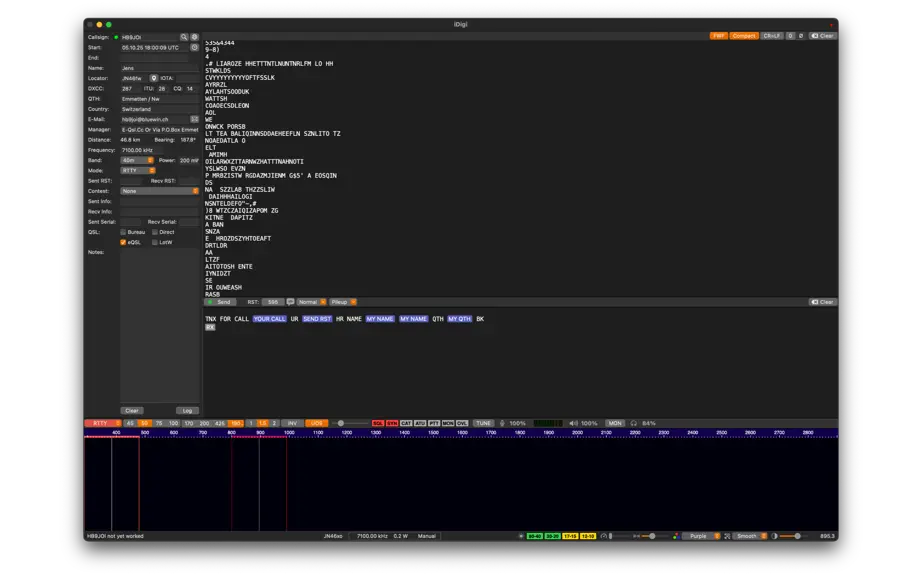Image resolution: width=922 pixels, height=576 pixels.
Task: Open the RTTY mode selector in the bottom toolbar
Action: pyautogui.click(x=103, y=423)
